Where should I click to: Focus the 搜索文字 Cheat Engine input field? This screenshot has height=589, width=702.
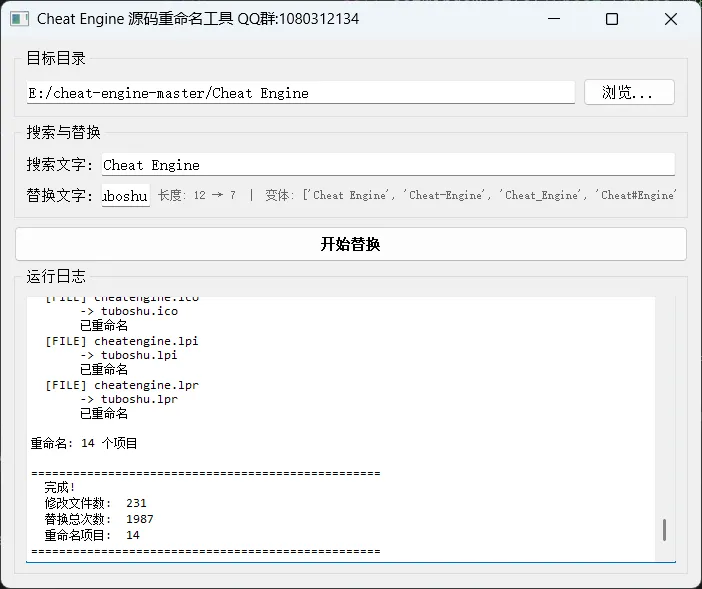click(x=388, y=165)
